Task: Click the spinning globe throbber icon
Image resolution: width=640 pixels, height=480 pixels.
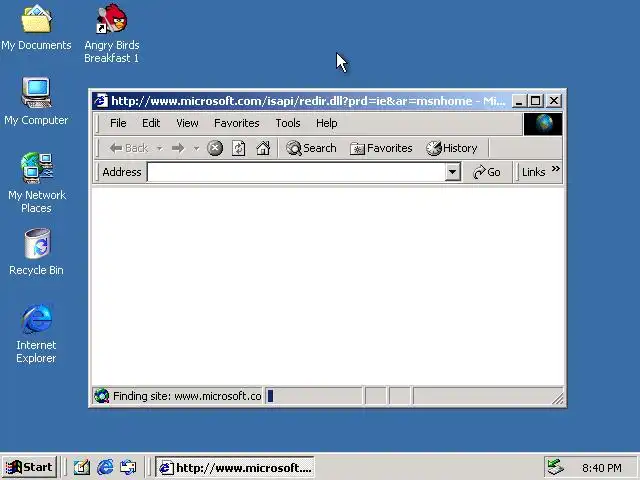Action: 543,124
